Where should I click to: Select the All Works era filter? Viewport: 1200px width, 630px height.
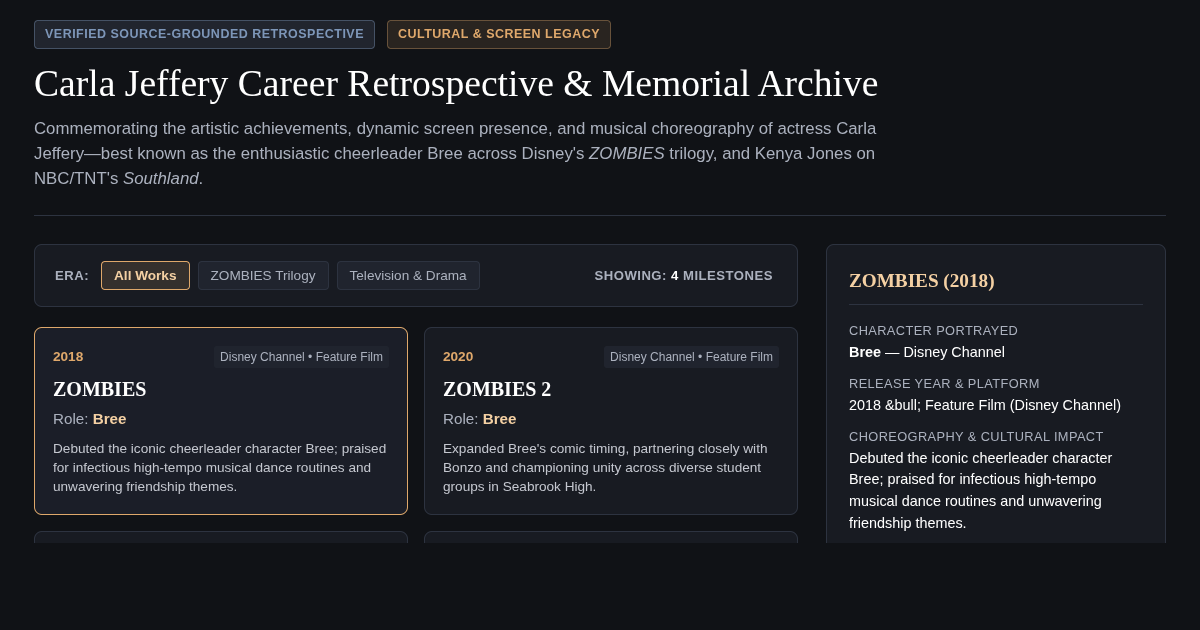click(x=145, y=275)
